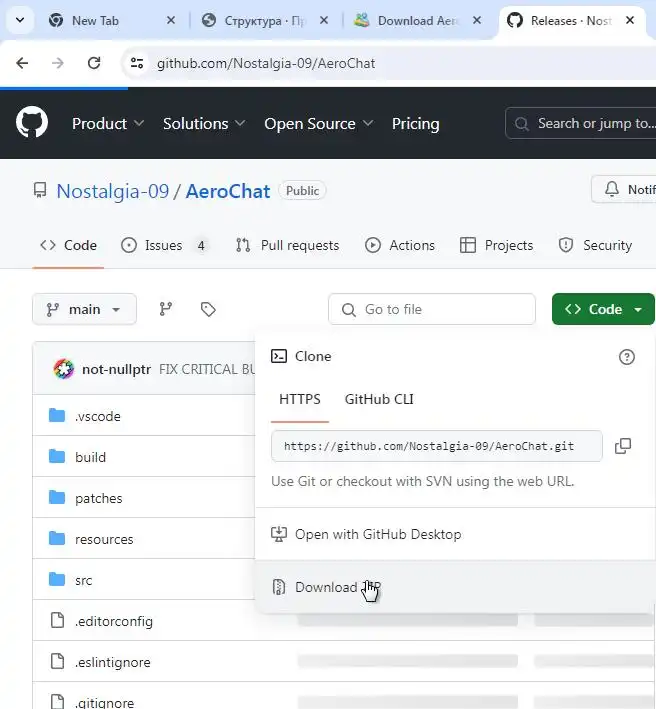Open the patches folder

pos(99,498)
